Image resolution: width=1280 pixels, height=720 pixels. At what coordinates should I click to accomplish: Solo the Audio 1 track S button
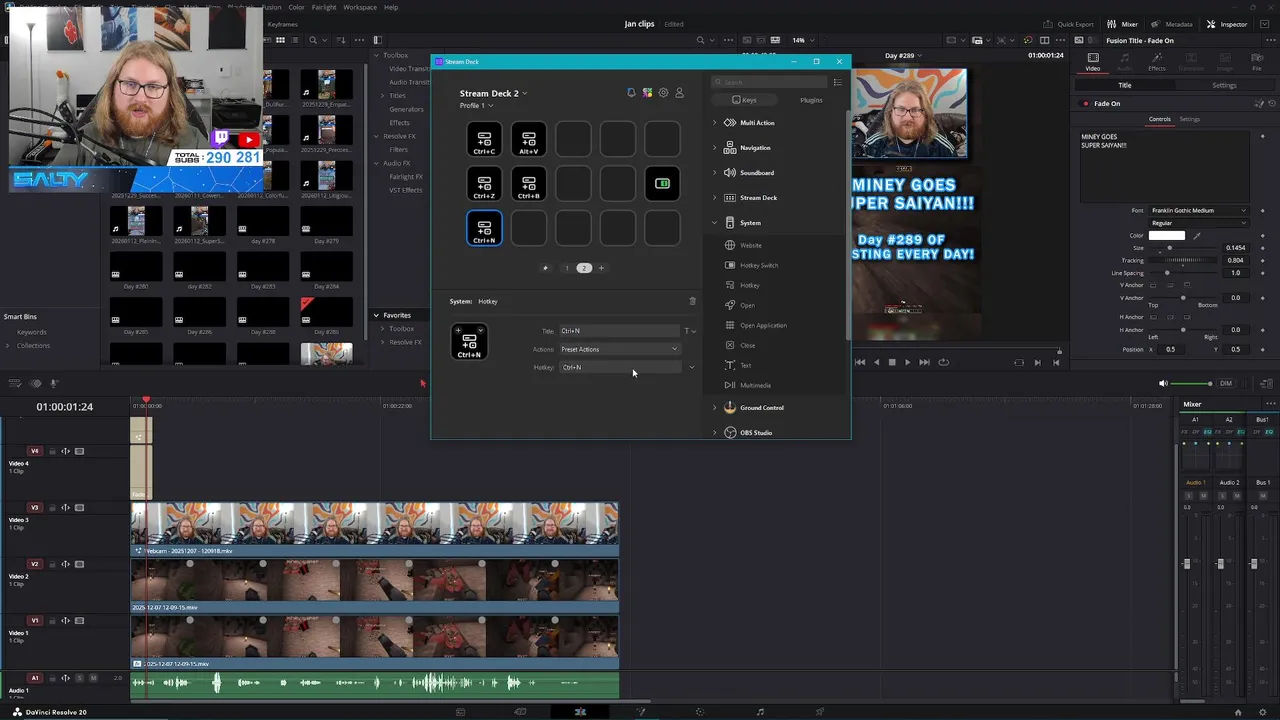click(80, 678)
